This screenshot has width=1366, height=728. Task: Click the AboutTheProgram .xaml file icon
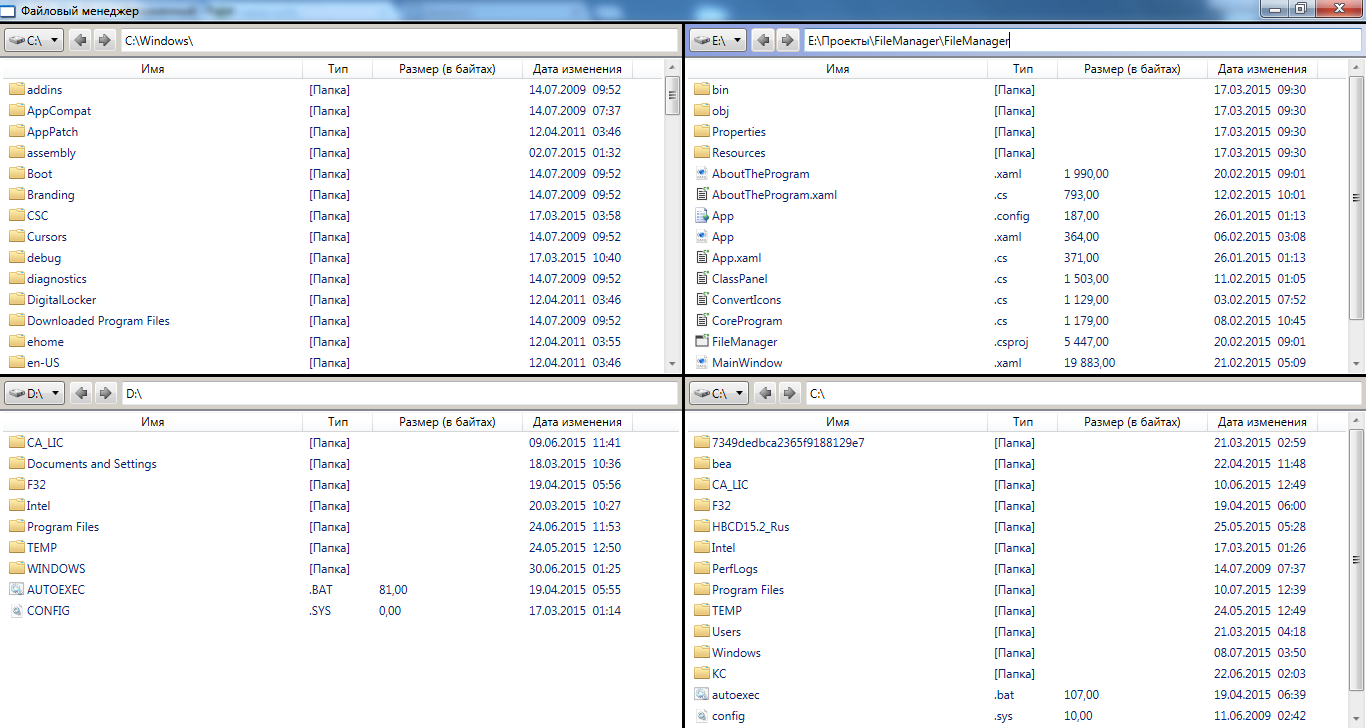point(701,174)
